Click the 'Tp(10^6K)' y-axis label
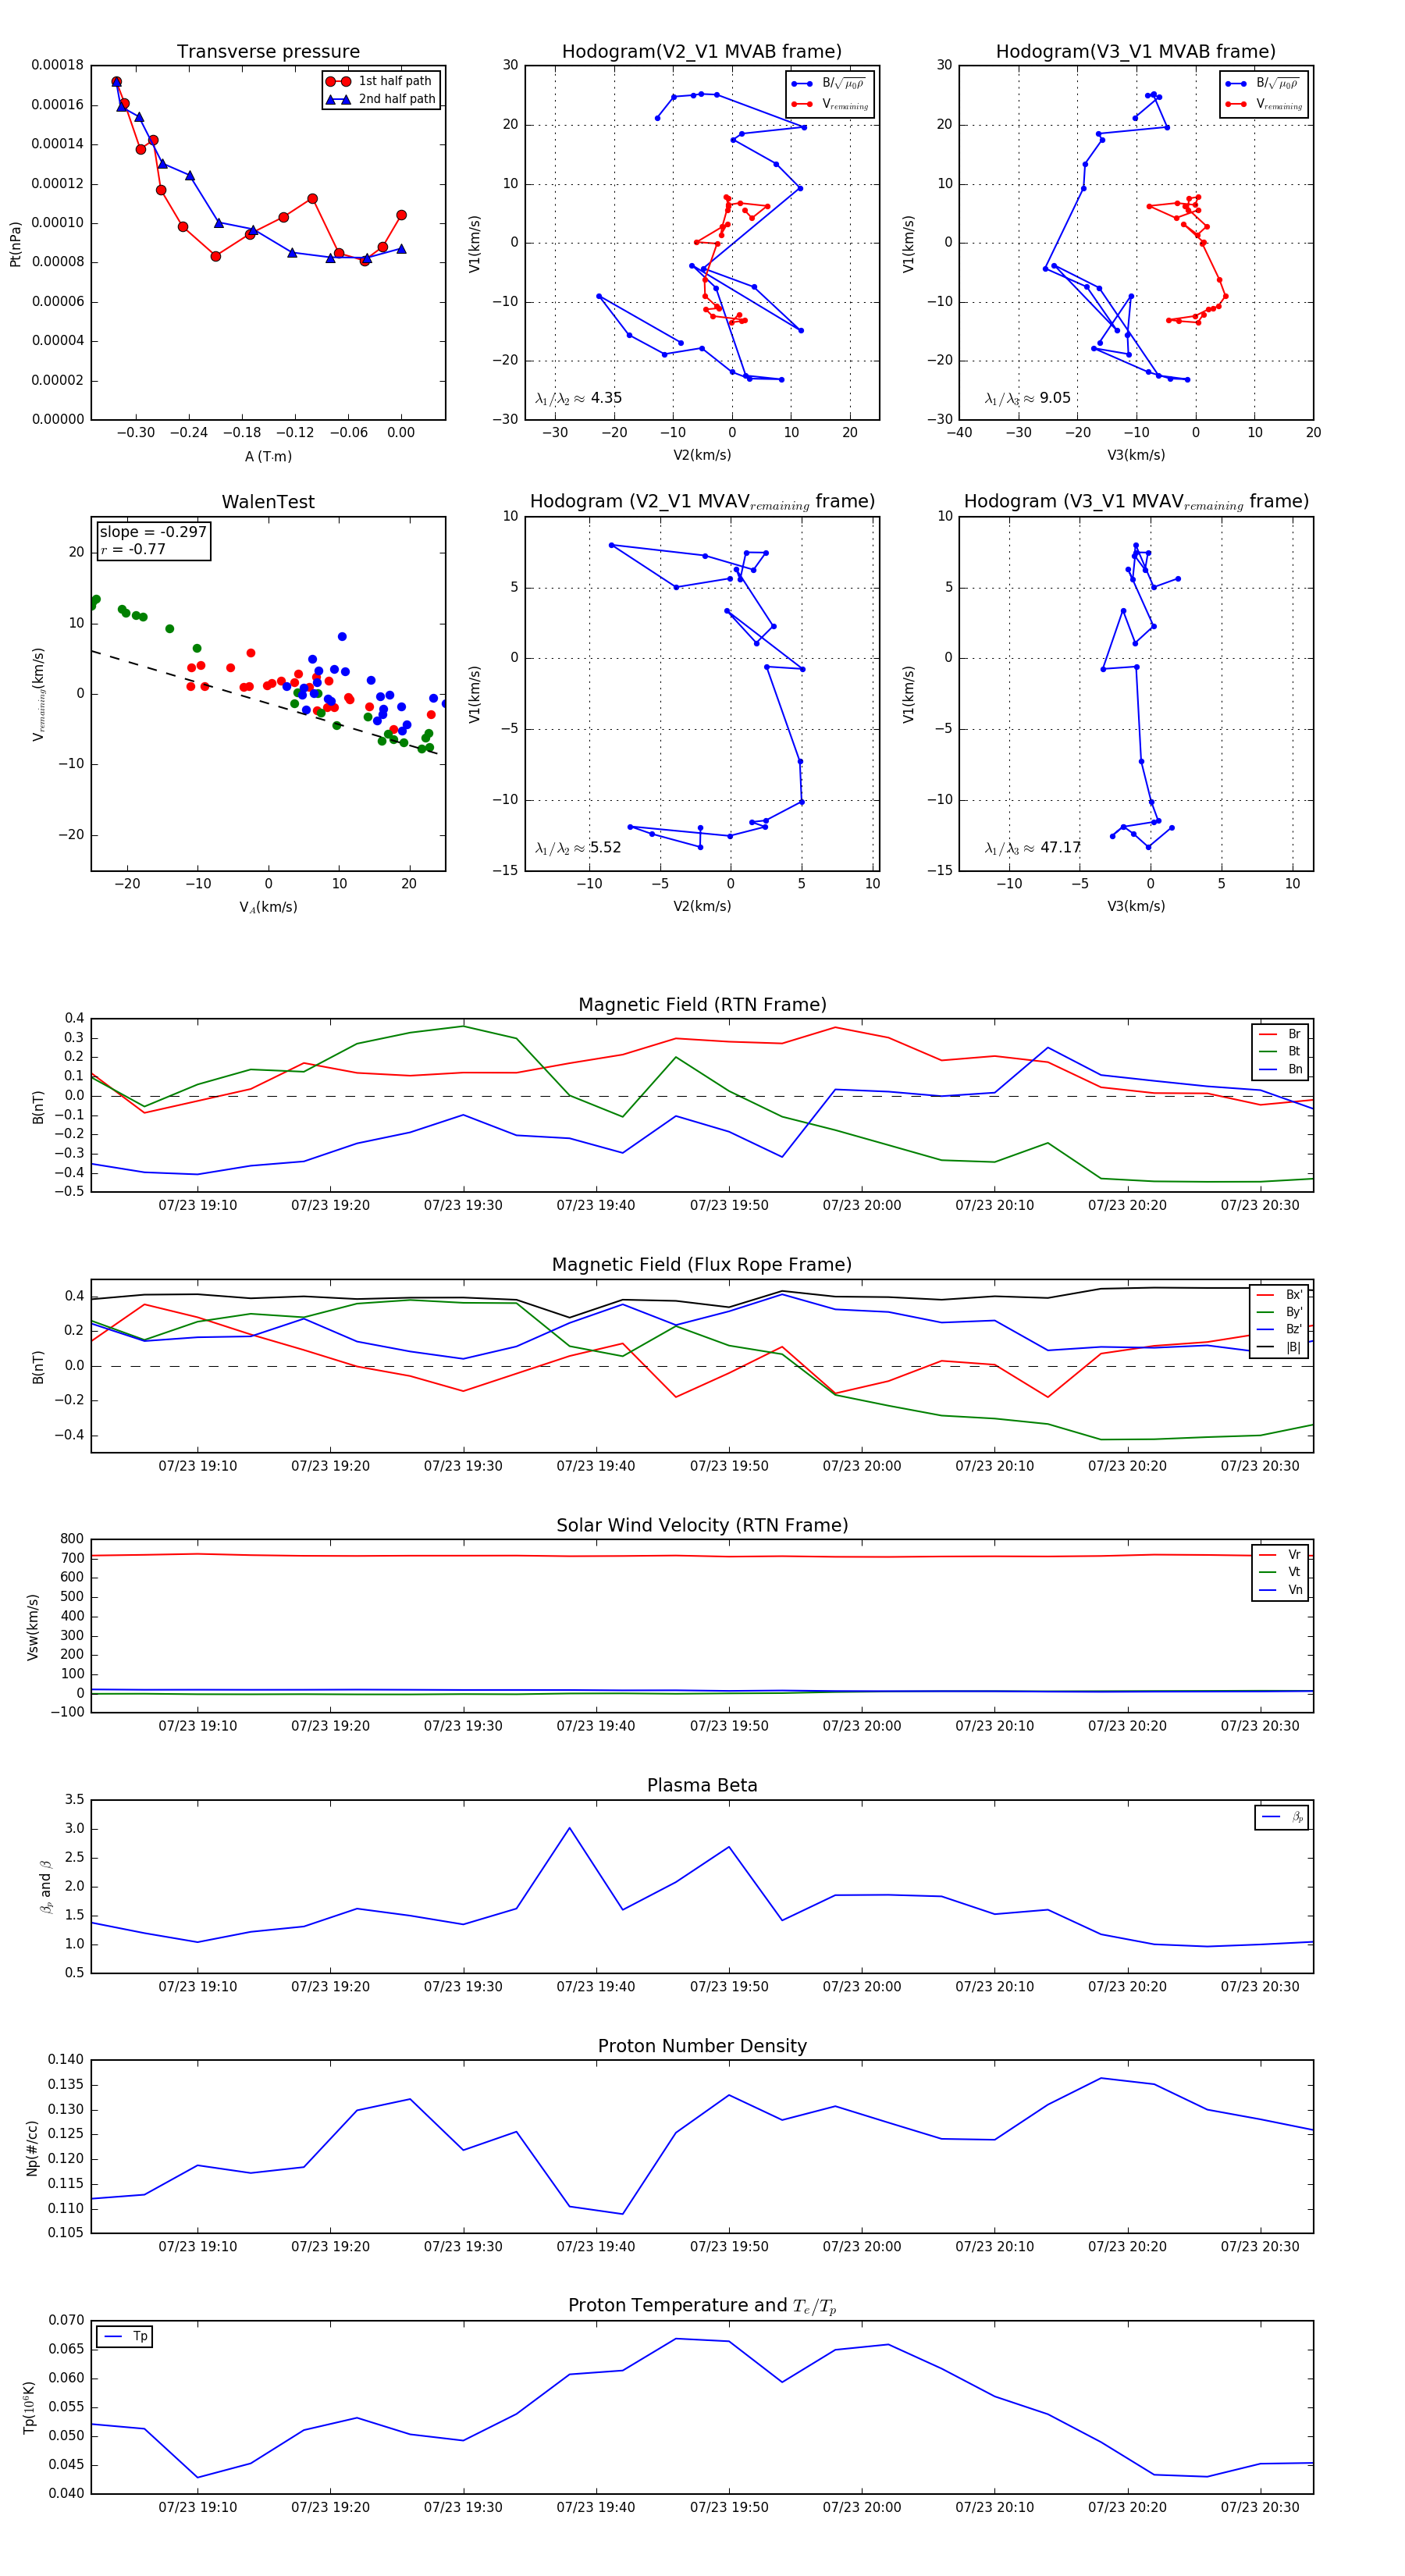Image resolution: width=1405 pixels, height=2576 pixels. (29, 2407)
